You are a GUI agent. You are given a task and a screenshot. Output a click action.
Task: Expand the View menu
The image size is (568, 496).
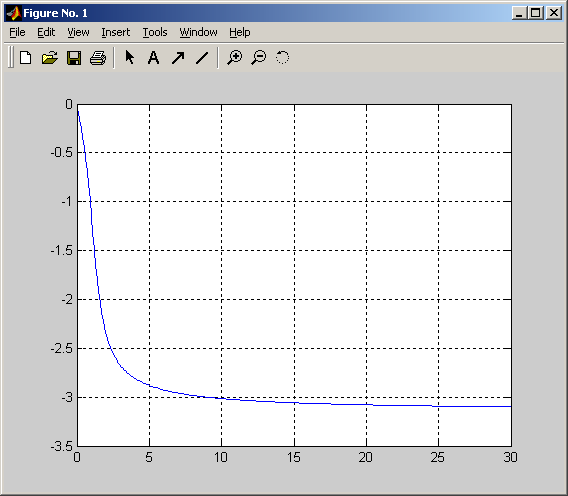78,32
